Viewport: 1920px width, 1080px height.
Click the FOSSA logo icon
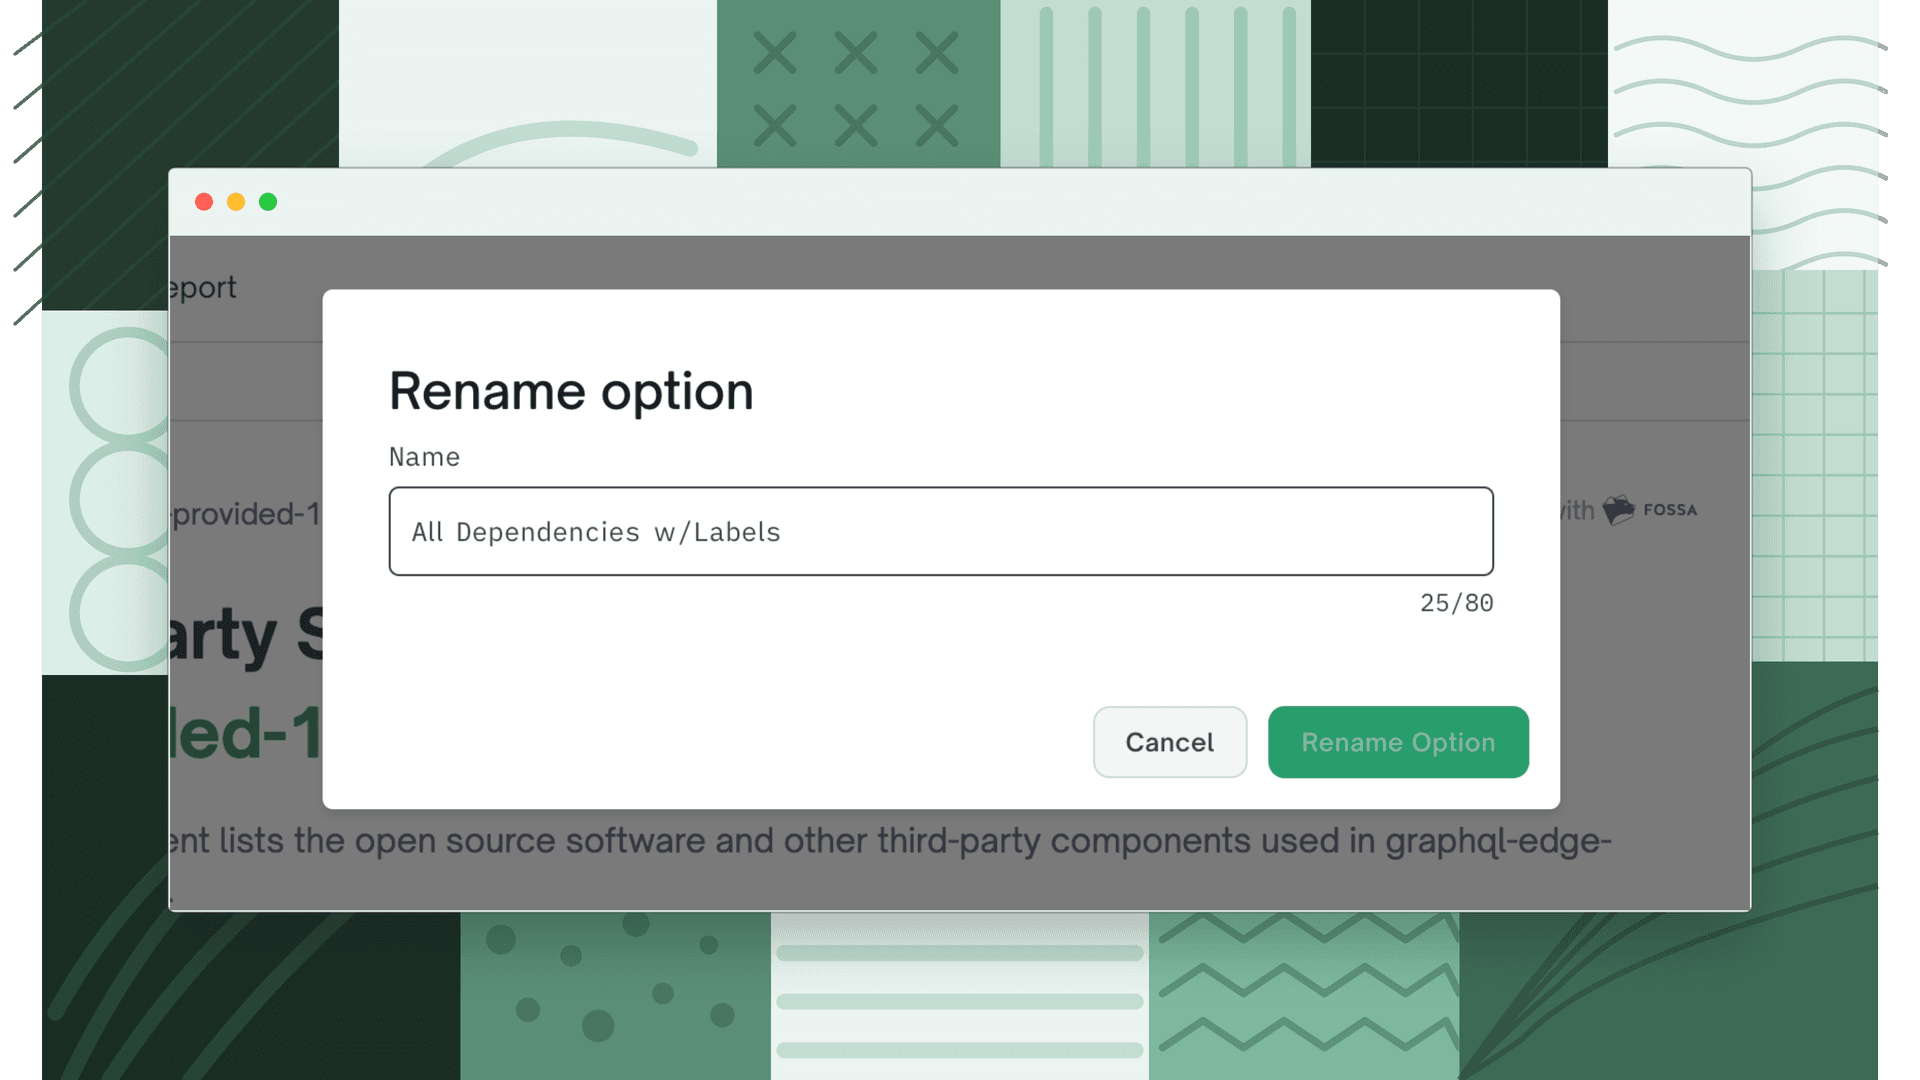pos(1618,510)
